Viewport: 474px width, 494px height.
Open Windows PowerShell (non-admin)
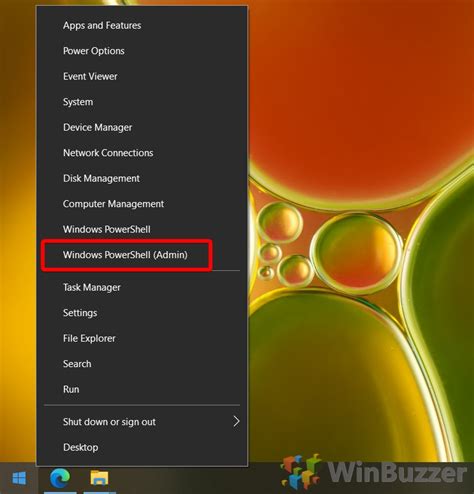(x=142, y=229)
